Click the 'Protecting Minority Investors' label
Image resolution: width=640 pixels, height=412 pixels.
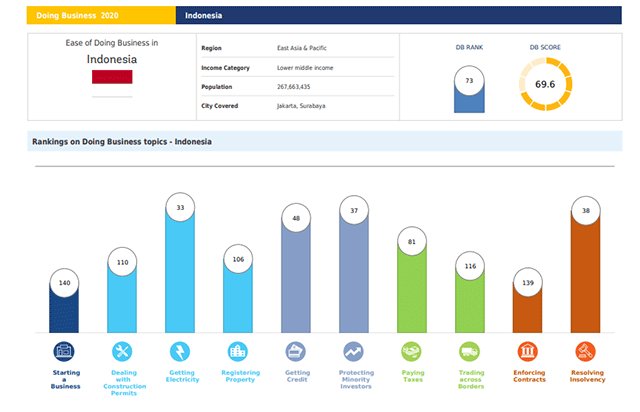pyautogui.click(x=356, y=379)
